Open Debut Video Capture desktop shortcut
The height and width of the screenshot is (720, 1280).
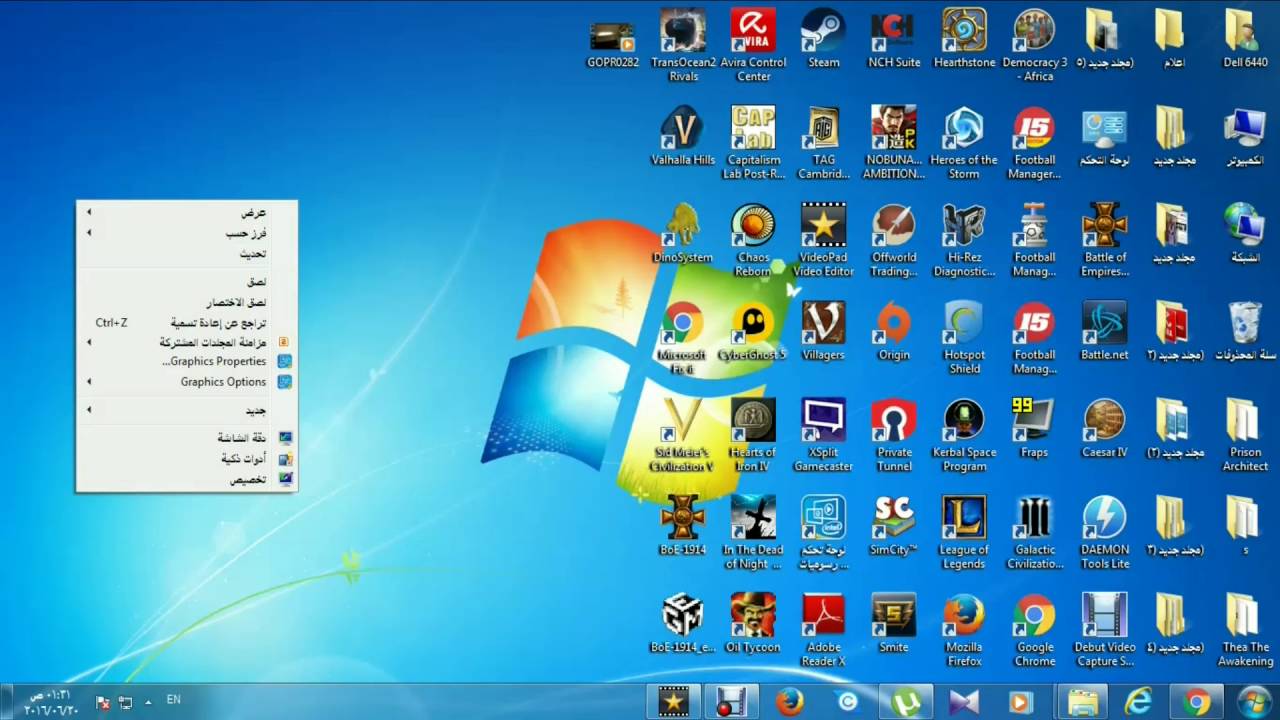(x=1104, y=631)
